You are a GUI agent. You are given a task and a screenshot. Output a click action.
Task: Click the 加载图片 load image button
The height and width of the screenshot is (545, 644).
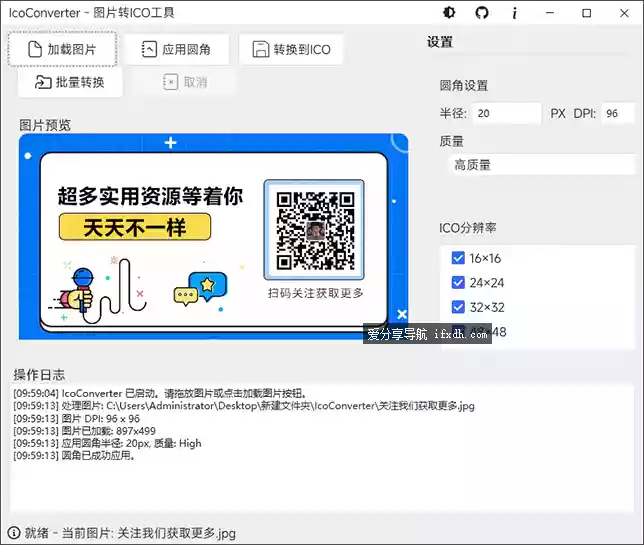click(x=62, y=49)
